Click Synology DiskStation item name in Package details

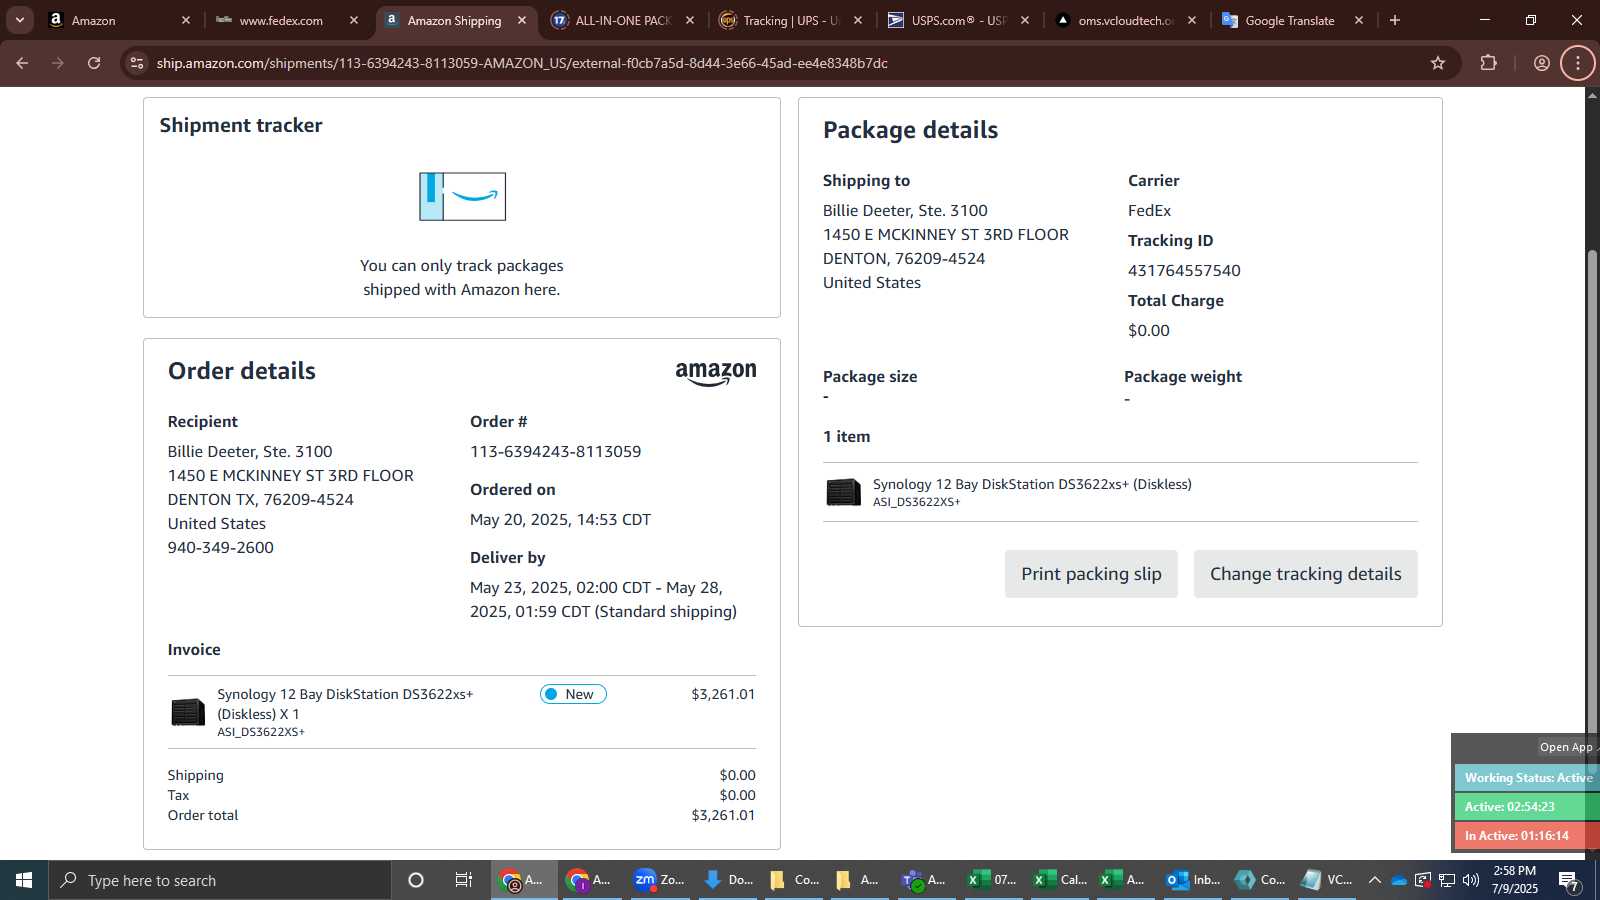(1032, 484)
